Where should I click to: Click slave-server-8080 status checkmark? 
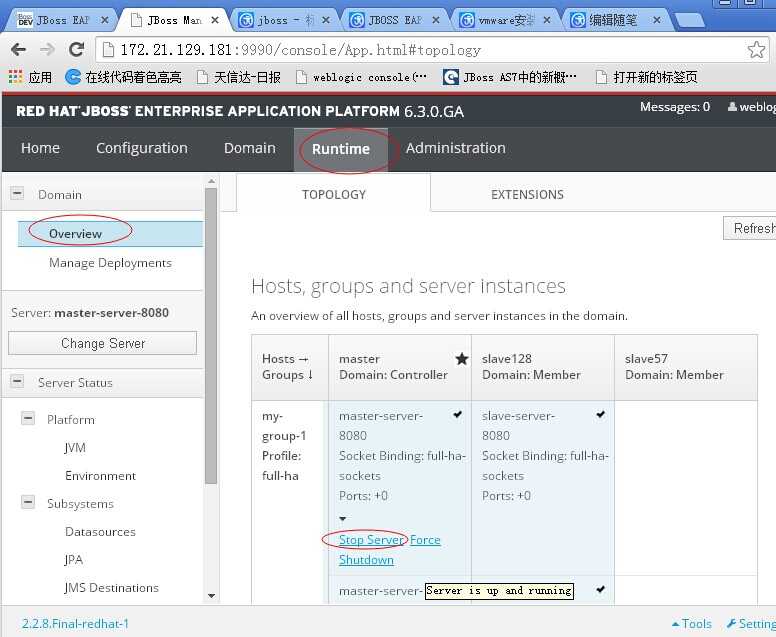[x=600, y=414]
